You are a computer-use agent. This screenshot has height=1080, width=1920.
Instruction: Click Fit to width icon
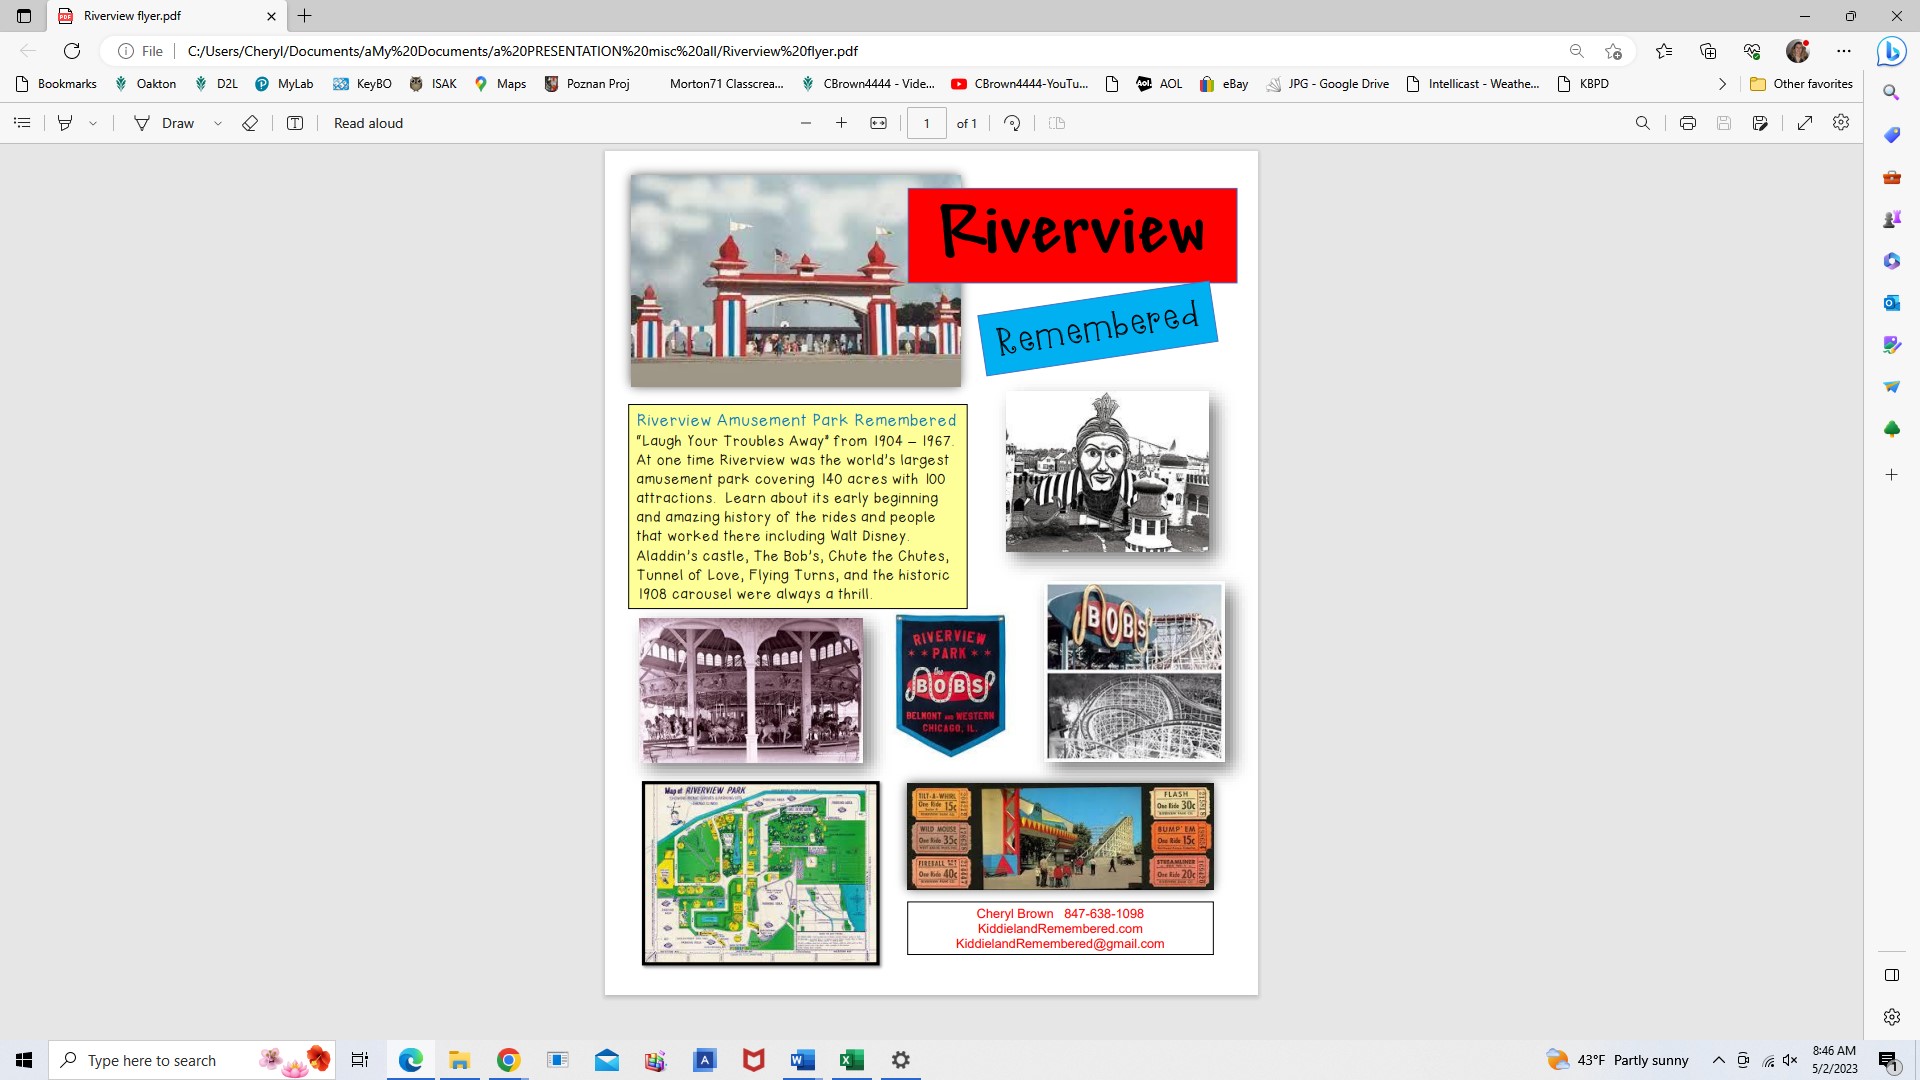point(878,123)
